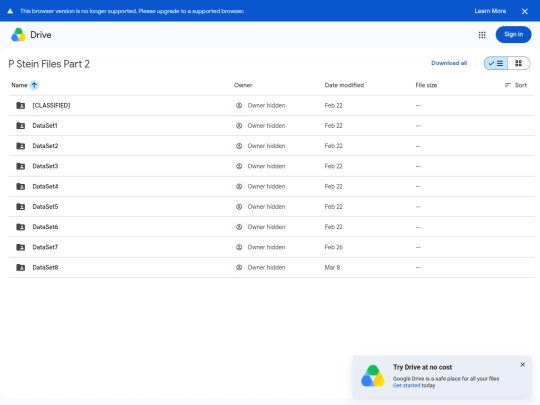Select the DataSet6 folder name
Image resolution: width=540 pixels, height=405 pixels.
[x=45, y=227]
